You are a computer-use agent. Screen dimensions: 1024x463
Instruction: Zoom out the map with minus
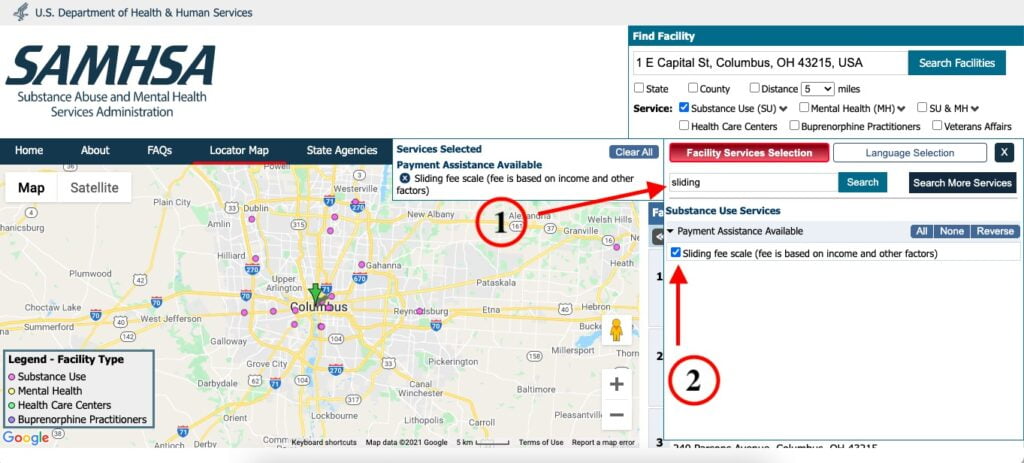click(x=616, y=415)
